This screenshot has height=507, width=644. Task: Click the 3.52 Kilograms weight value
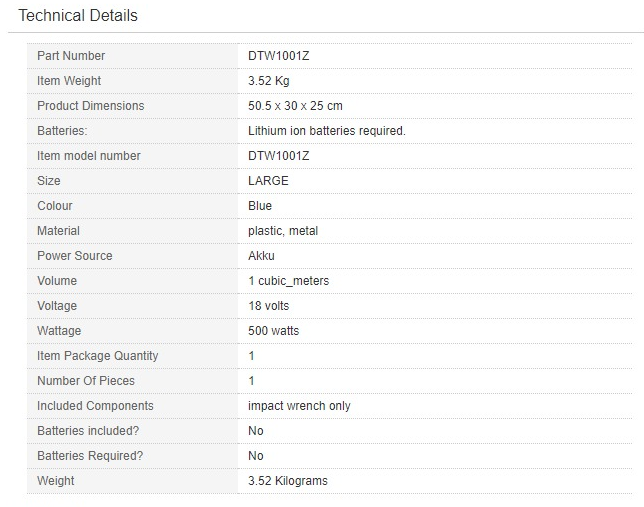(288, 481)
